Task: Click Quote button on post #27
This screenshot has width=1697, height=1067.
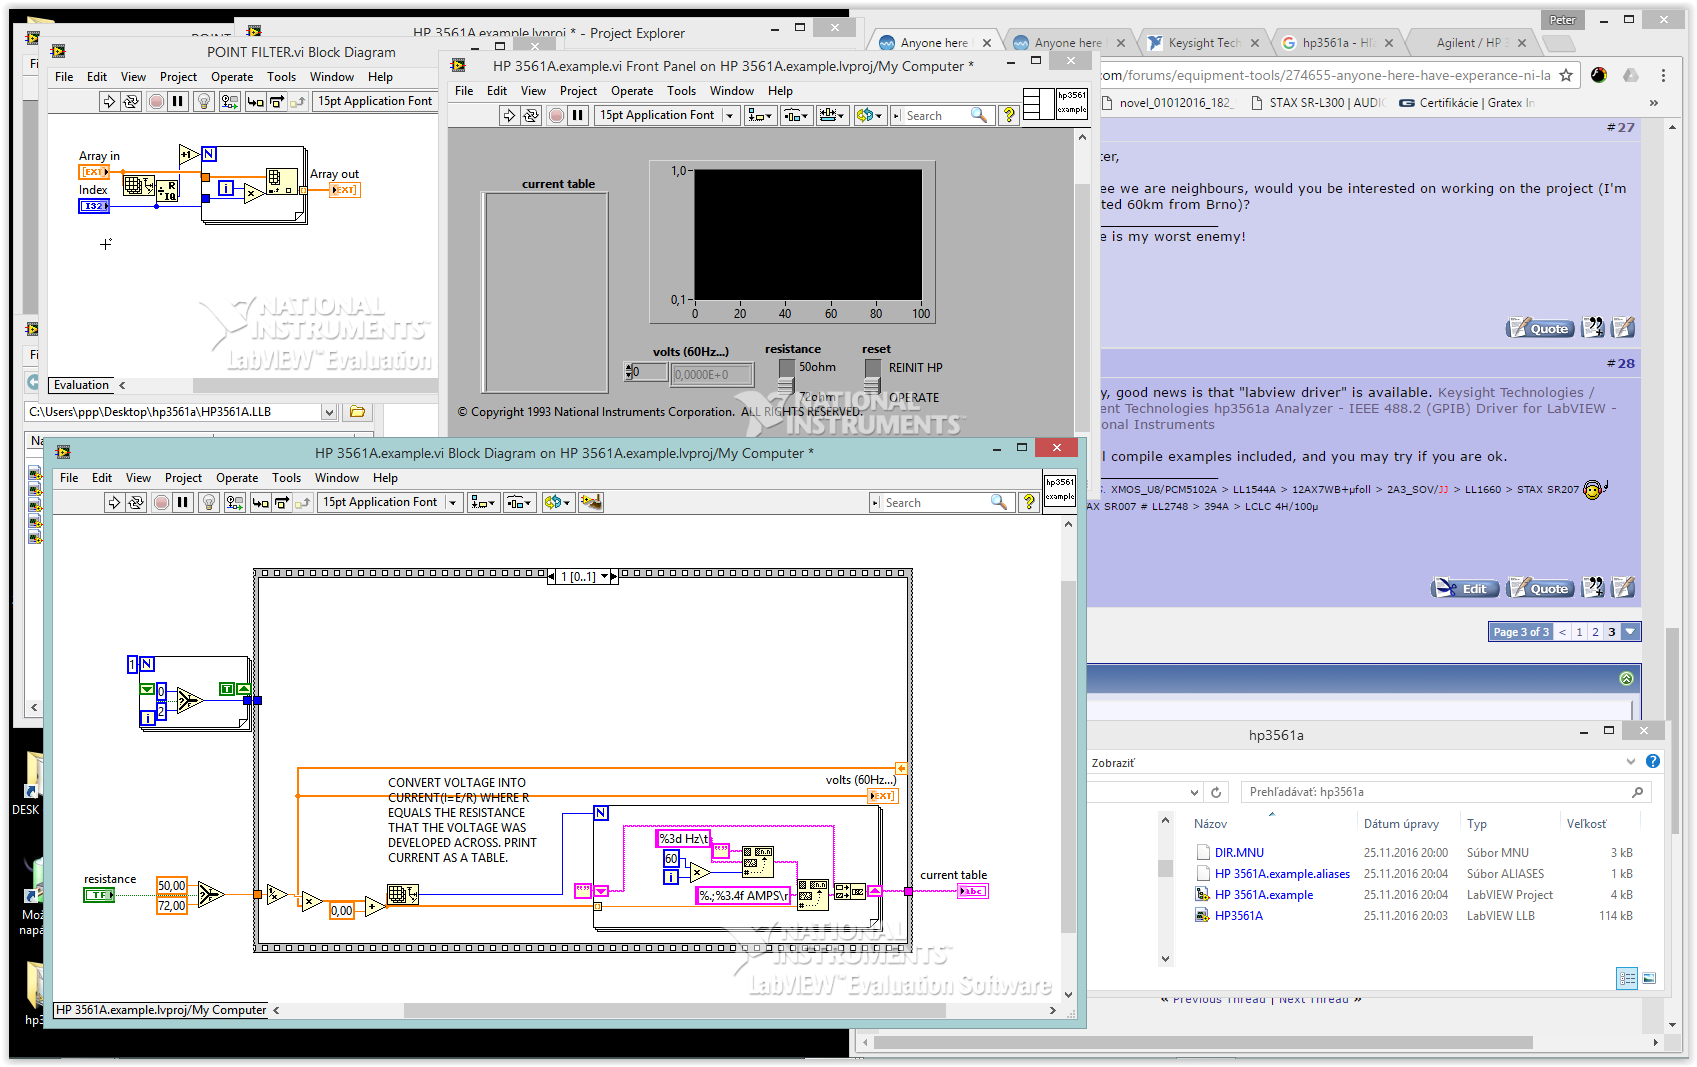Action: tap(1541, 328)
